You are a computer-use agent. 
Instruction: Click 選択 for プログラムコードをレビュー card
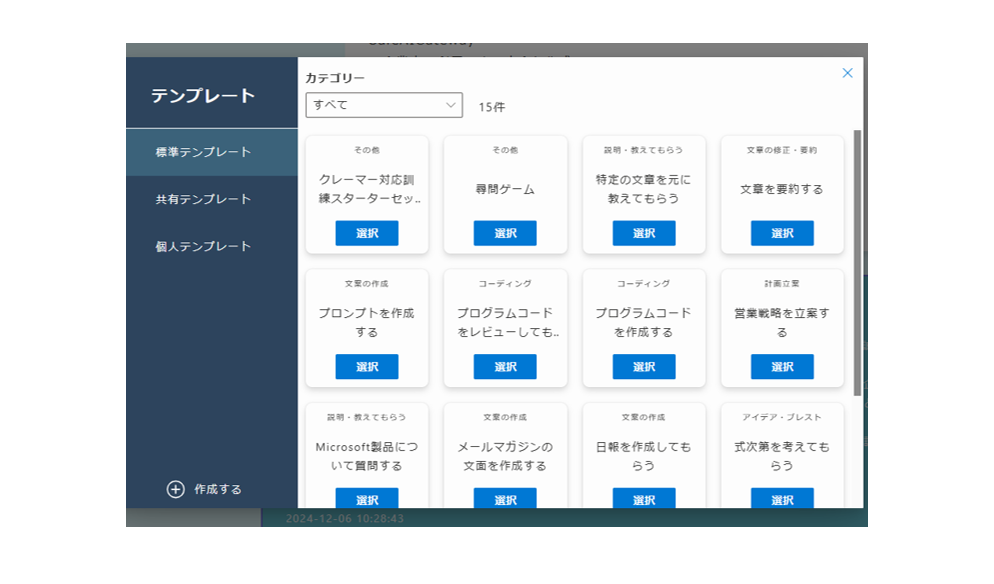[505, 367]
